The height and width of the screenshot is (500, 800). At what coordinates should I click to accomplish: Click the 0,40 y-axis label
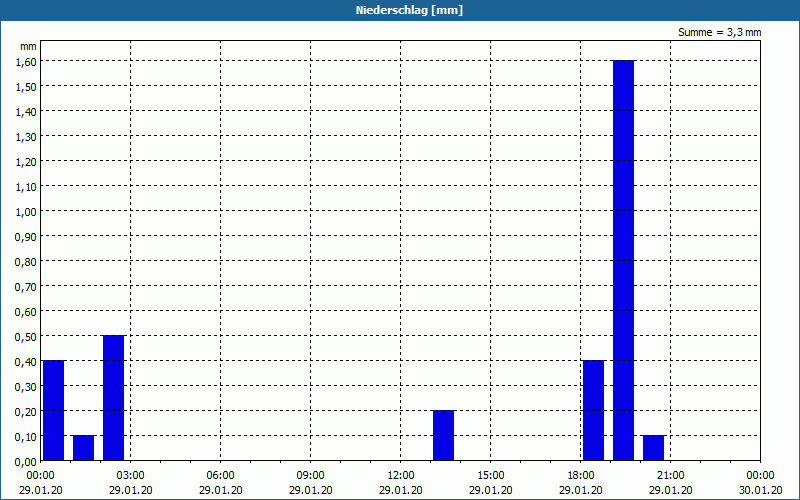click(26, 361)
